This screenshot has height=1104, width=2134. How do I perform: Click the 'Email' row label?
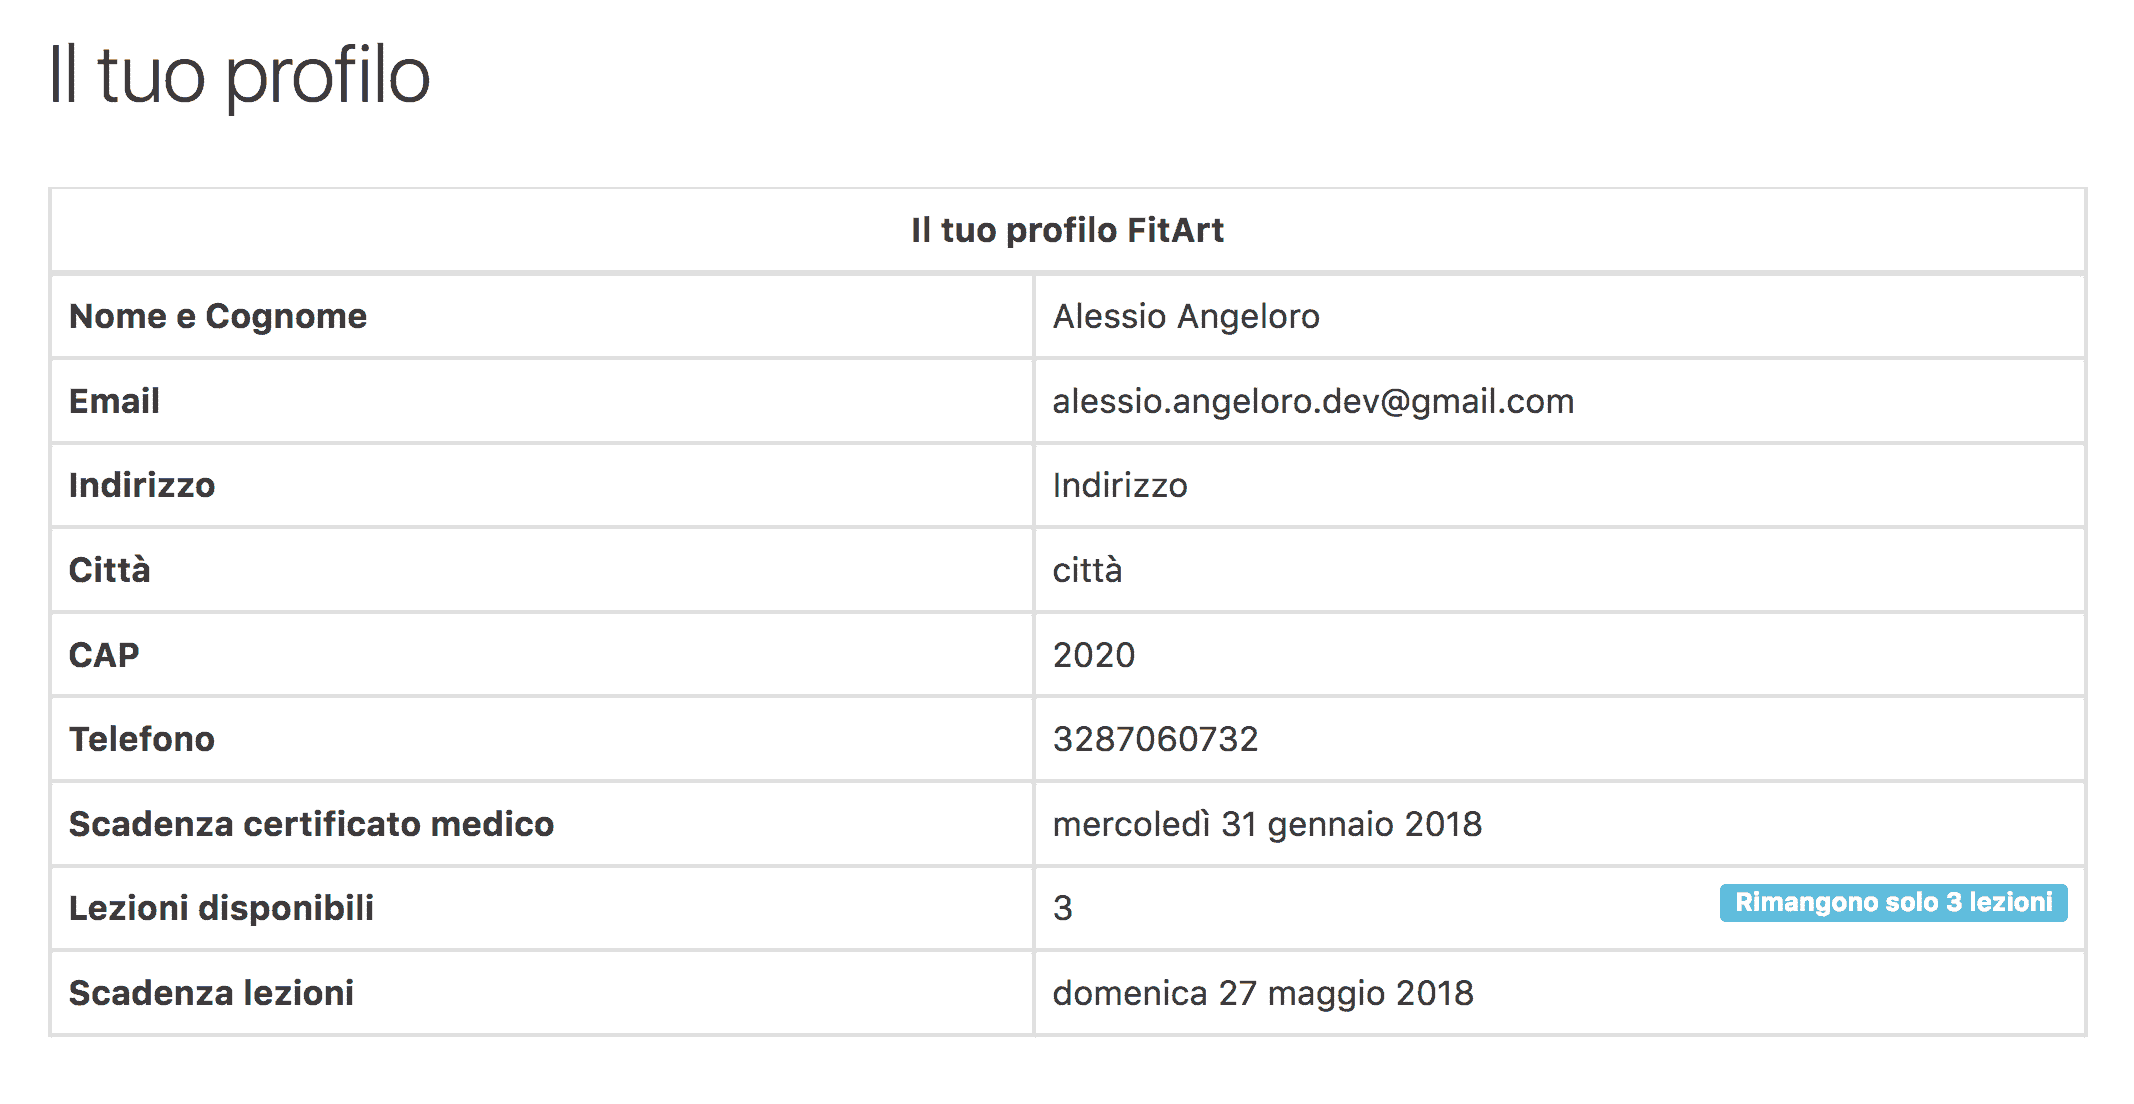point(114,401)
